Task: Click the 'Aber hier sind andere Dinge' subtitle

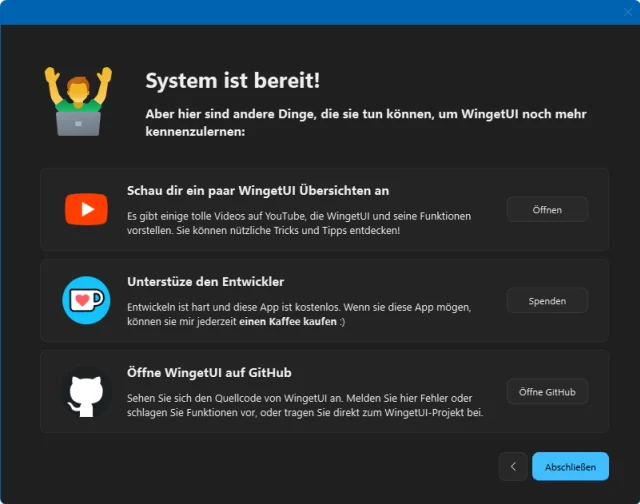Action: coord(366,122)
